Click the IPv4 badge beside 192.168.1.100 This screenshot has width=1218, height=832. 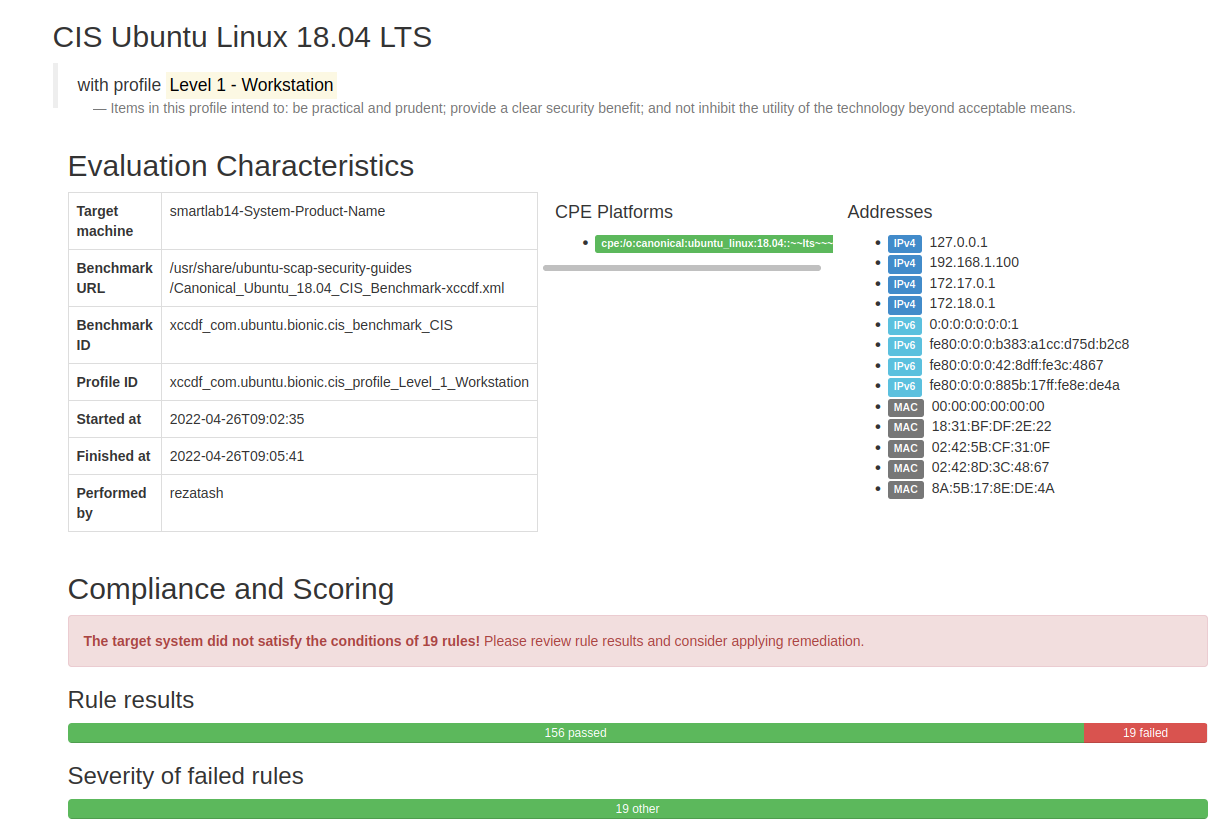point(904,263)
